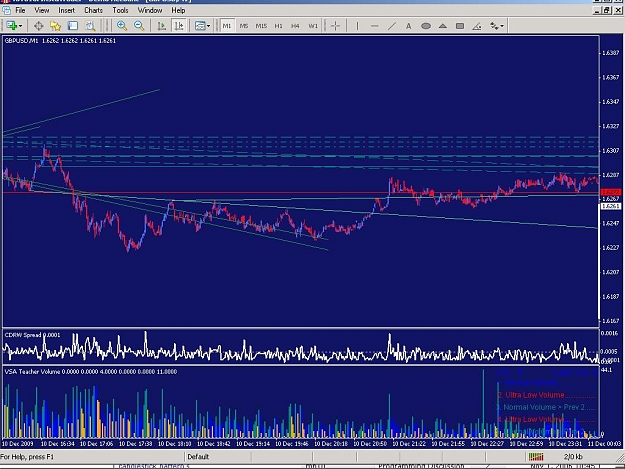This screenshot has height=469, width=625.
Task: Select the Triangle drawing tool
Action: click(443, 26)
